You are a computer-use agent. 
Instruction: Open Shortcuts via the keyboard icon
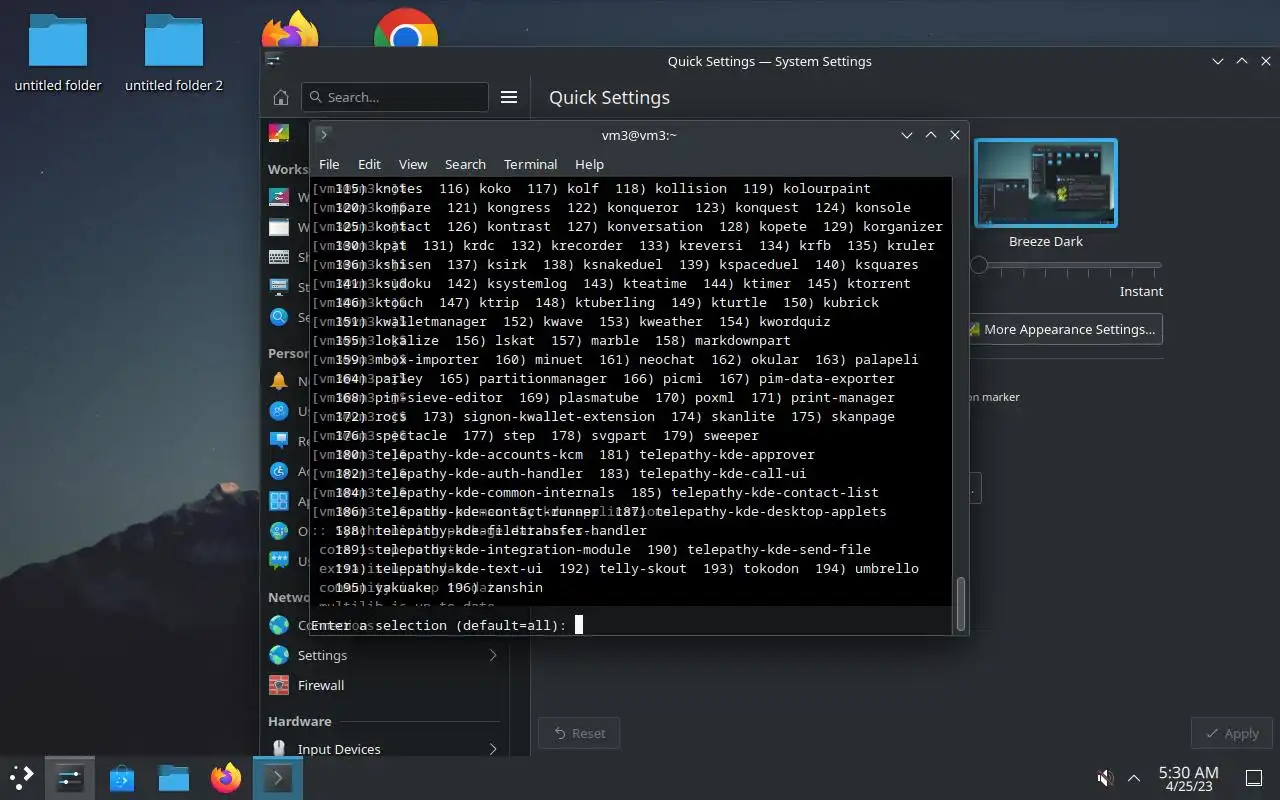(279, 257)
